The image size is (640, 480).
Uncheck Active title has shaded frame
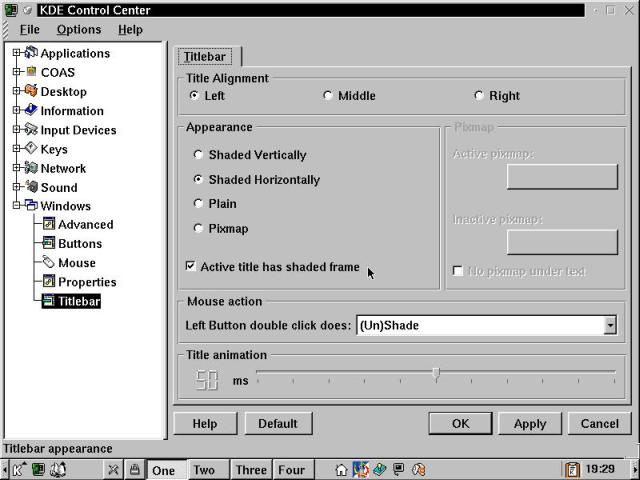(191, 267)
